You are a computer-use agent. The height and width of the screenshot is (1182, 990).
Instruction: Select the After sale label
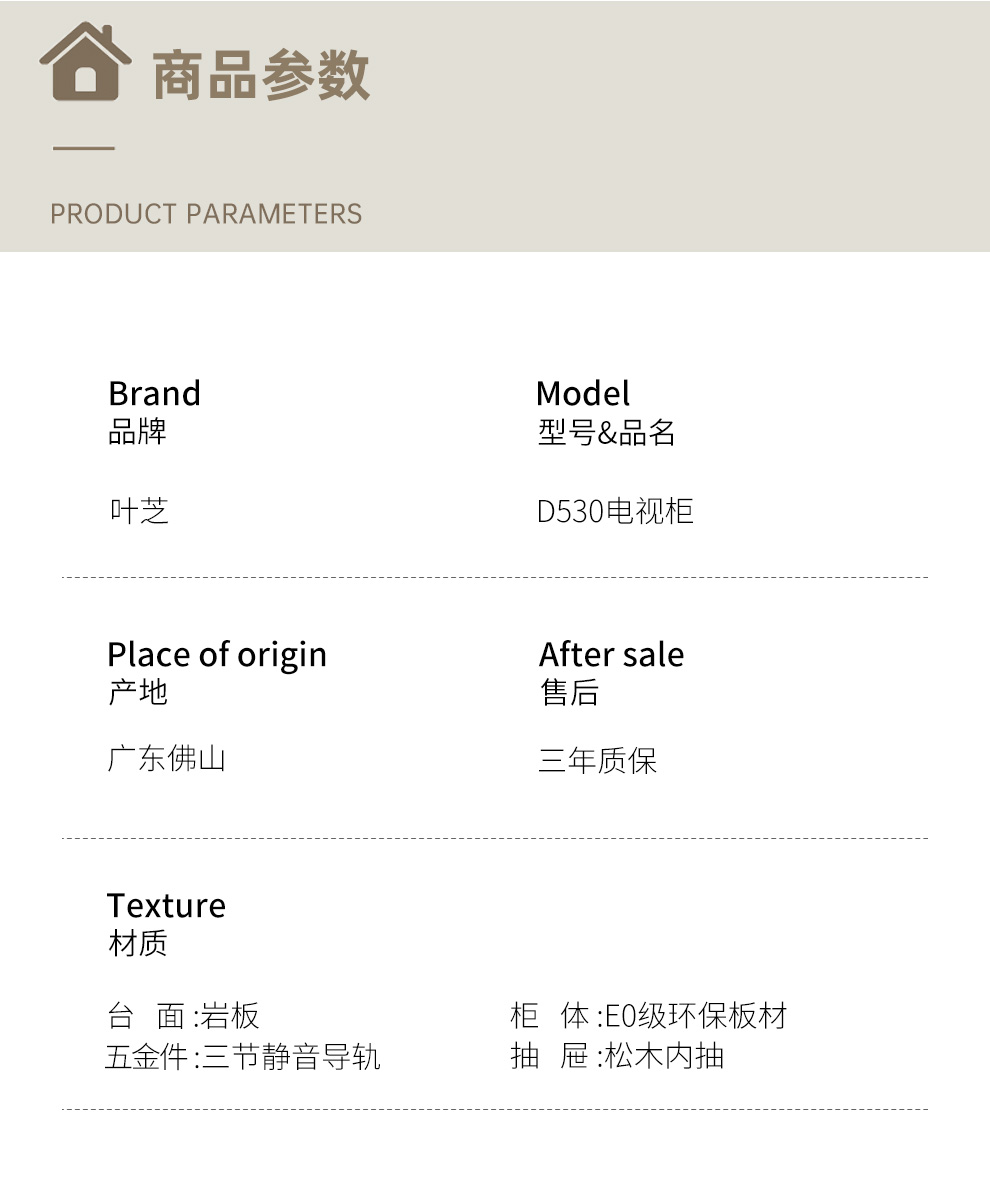(611, 654)
